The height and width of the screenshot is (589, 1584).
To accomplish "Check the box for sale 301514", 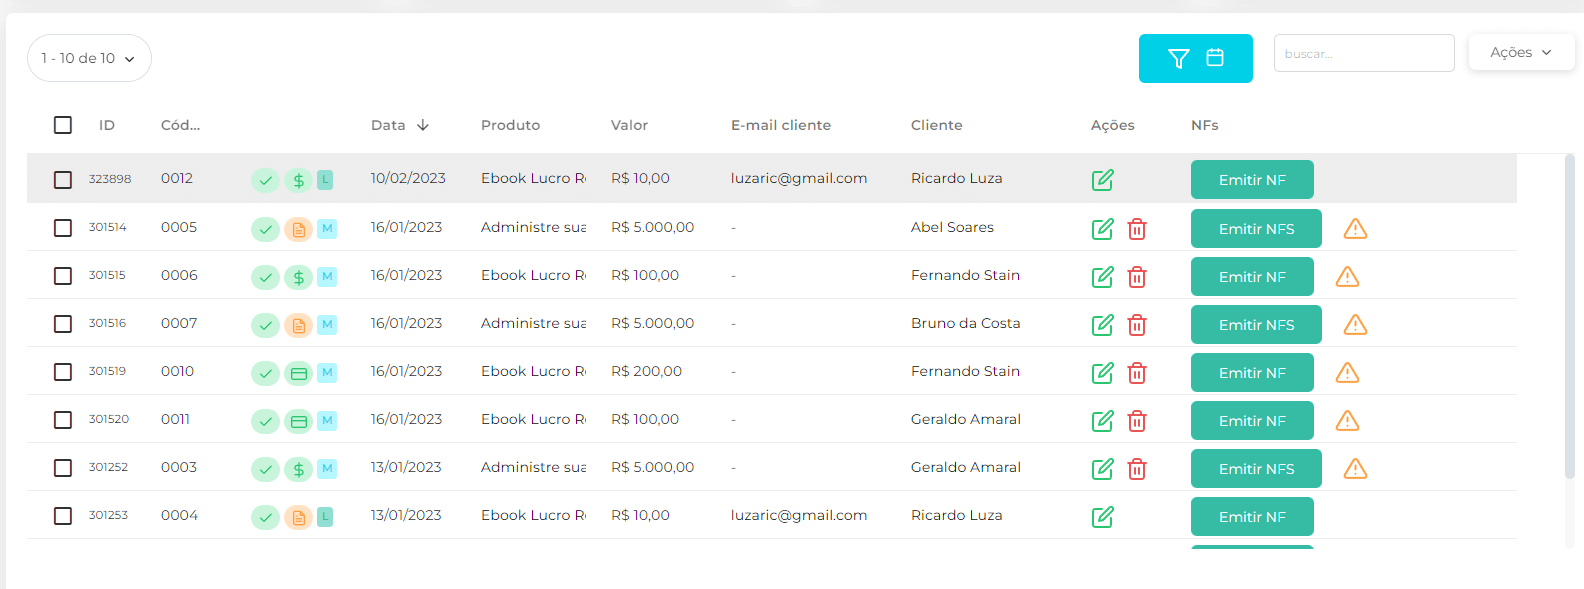I will coord(63,228).
